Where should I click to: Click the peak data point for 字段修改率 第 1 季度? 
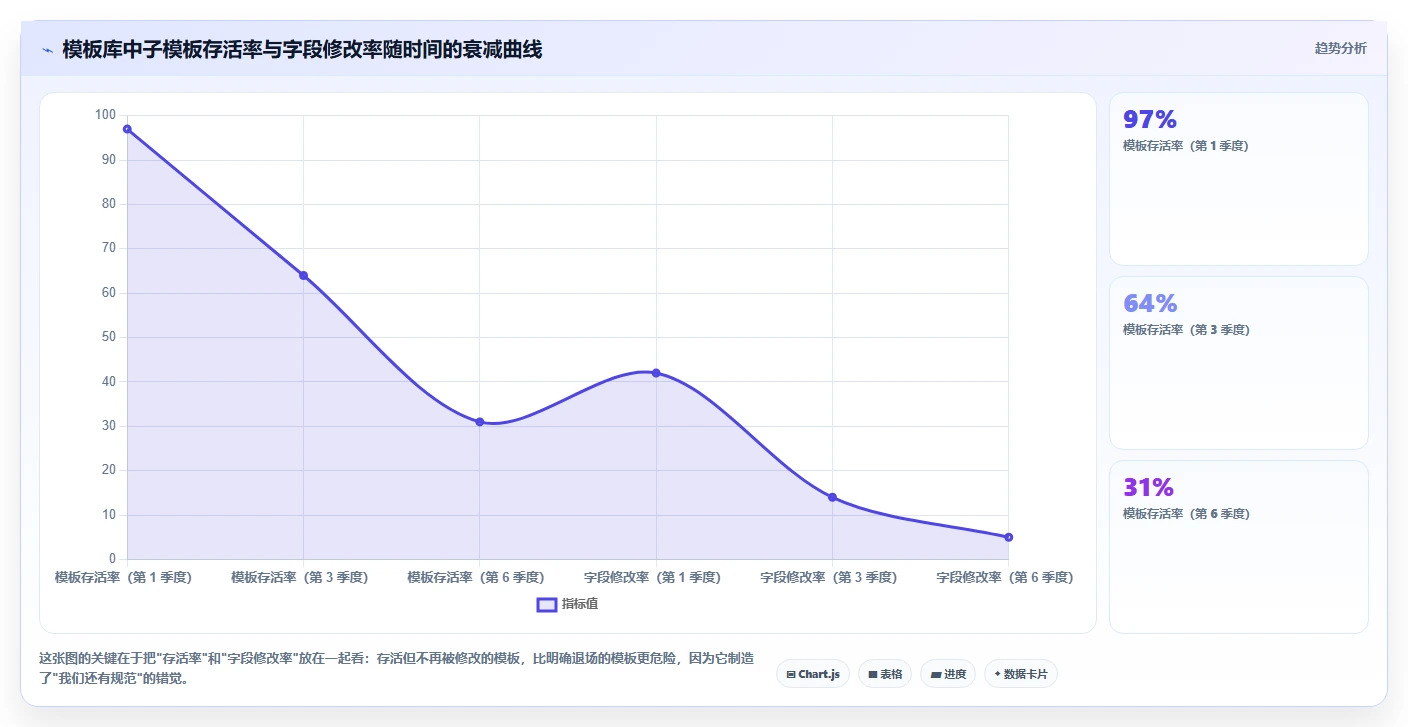coord(656,373)
